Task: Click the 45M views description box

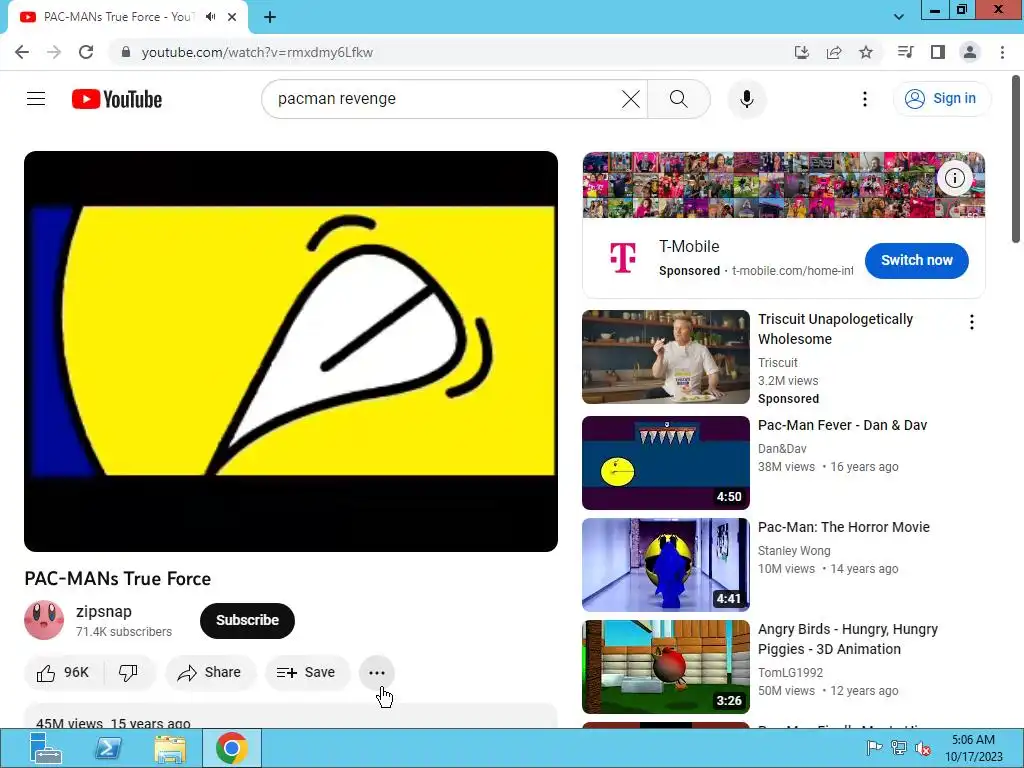Action: [291, 716]
